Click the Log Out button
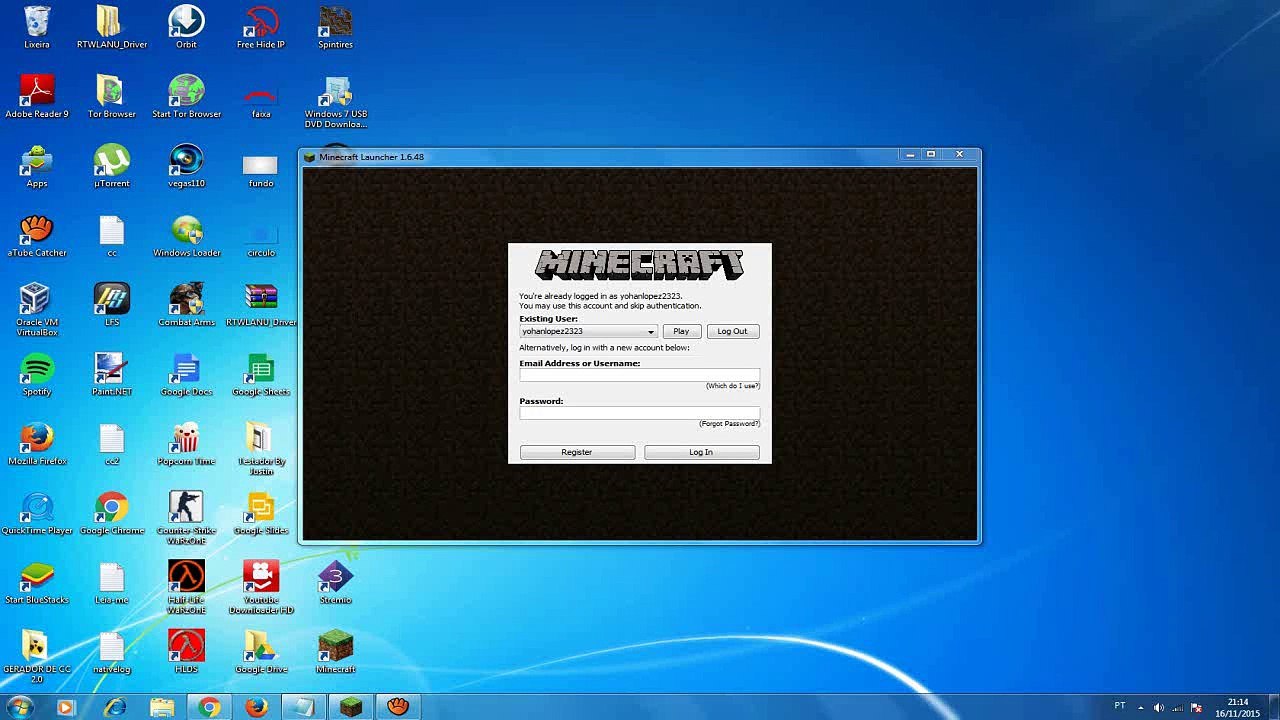The height and width of the screenshot is (720, 1280). coord(732,332)
